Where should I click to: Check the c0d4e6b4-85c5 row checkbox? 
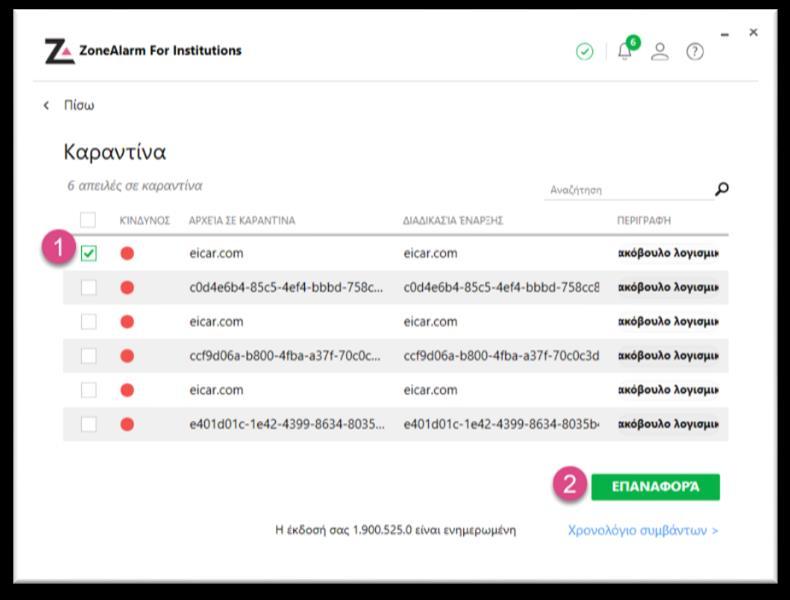coord(89,287)
